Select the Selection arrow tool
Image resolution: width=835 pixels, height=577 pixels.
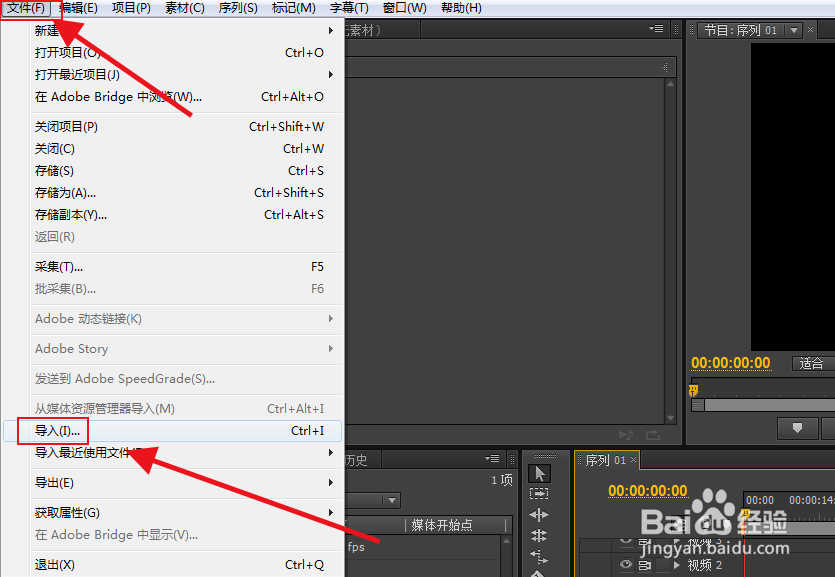[539, 473]
